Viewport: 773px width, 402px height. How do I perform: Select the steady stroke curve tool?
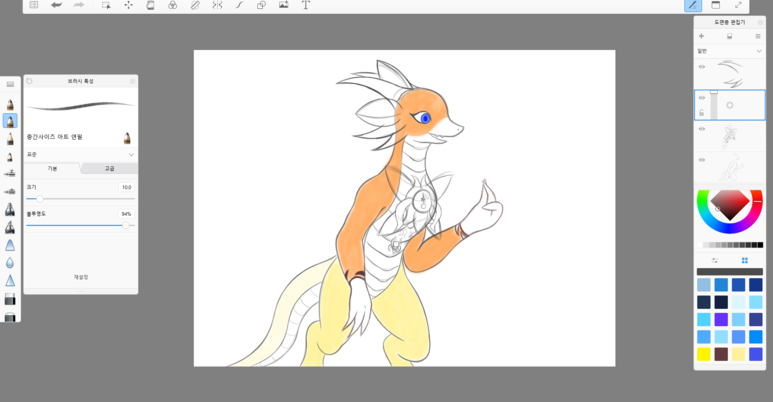(x=240, y=5)
